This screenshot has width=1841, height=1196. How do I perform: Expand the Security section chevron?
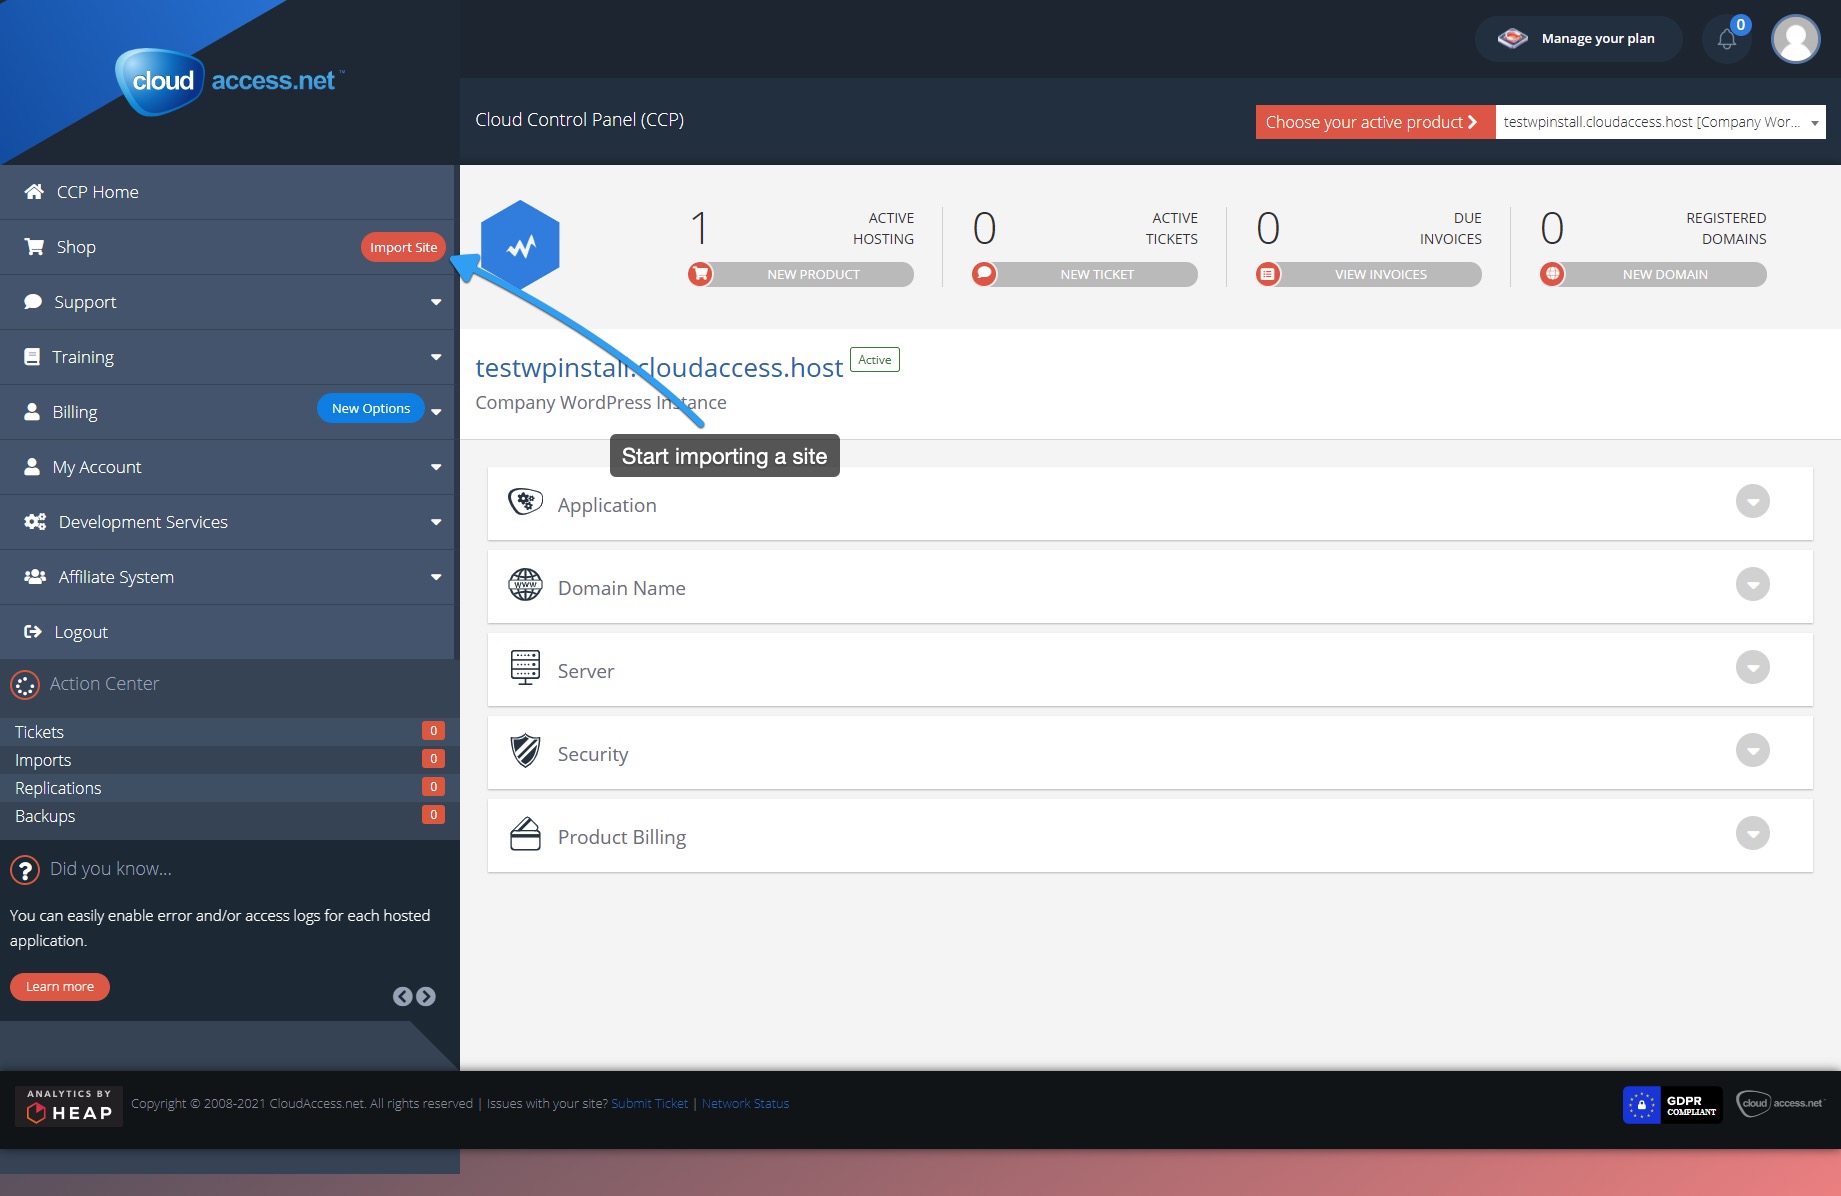click(x=1752, y=750)
